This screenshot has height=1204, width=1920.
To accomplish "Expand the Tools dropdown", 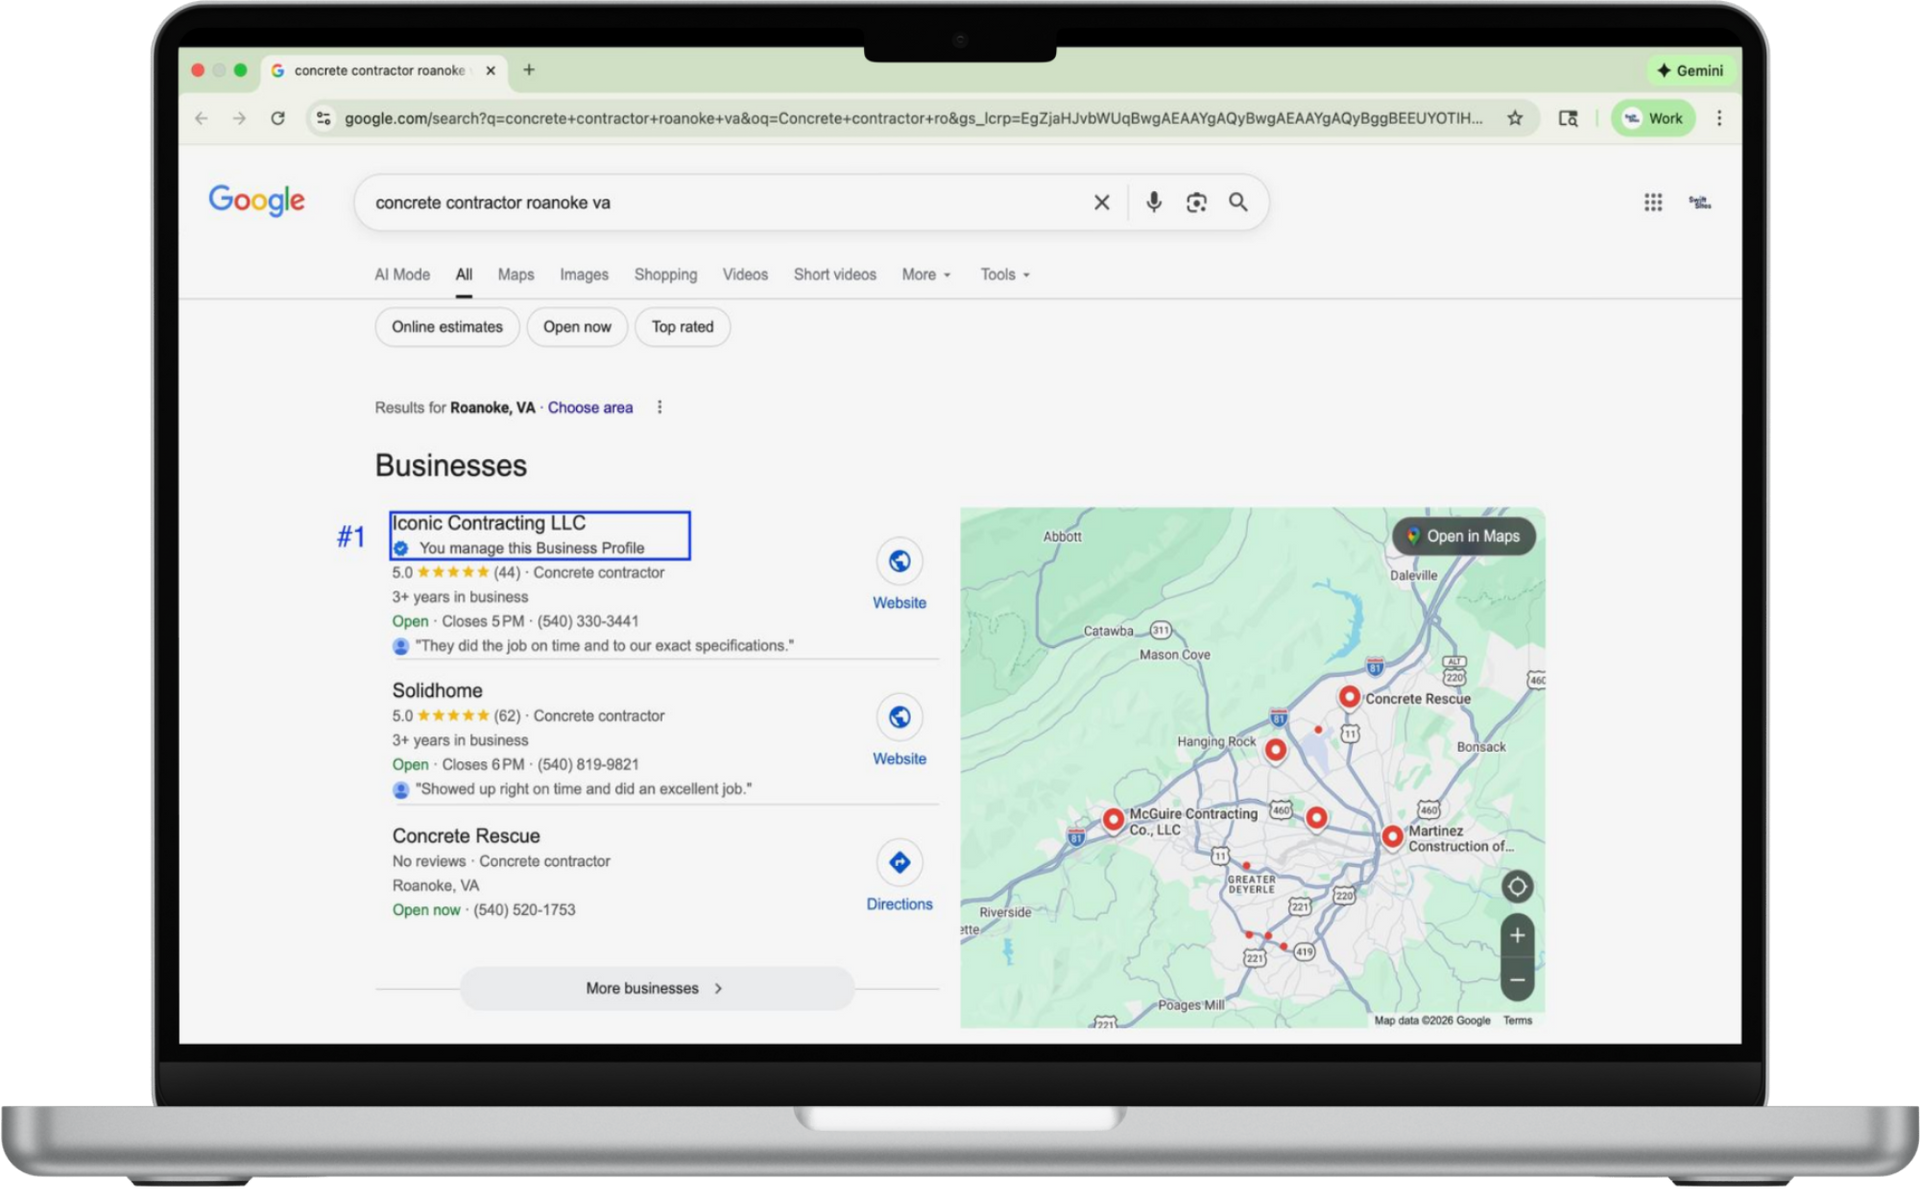I will click(x=1003, y=274).
